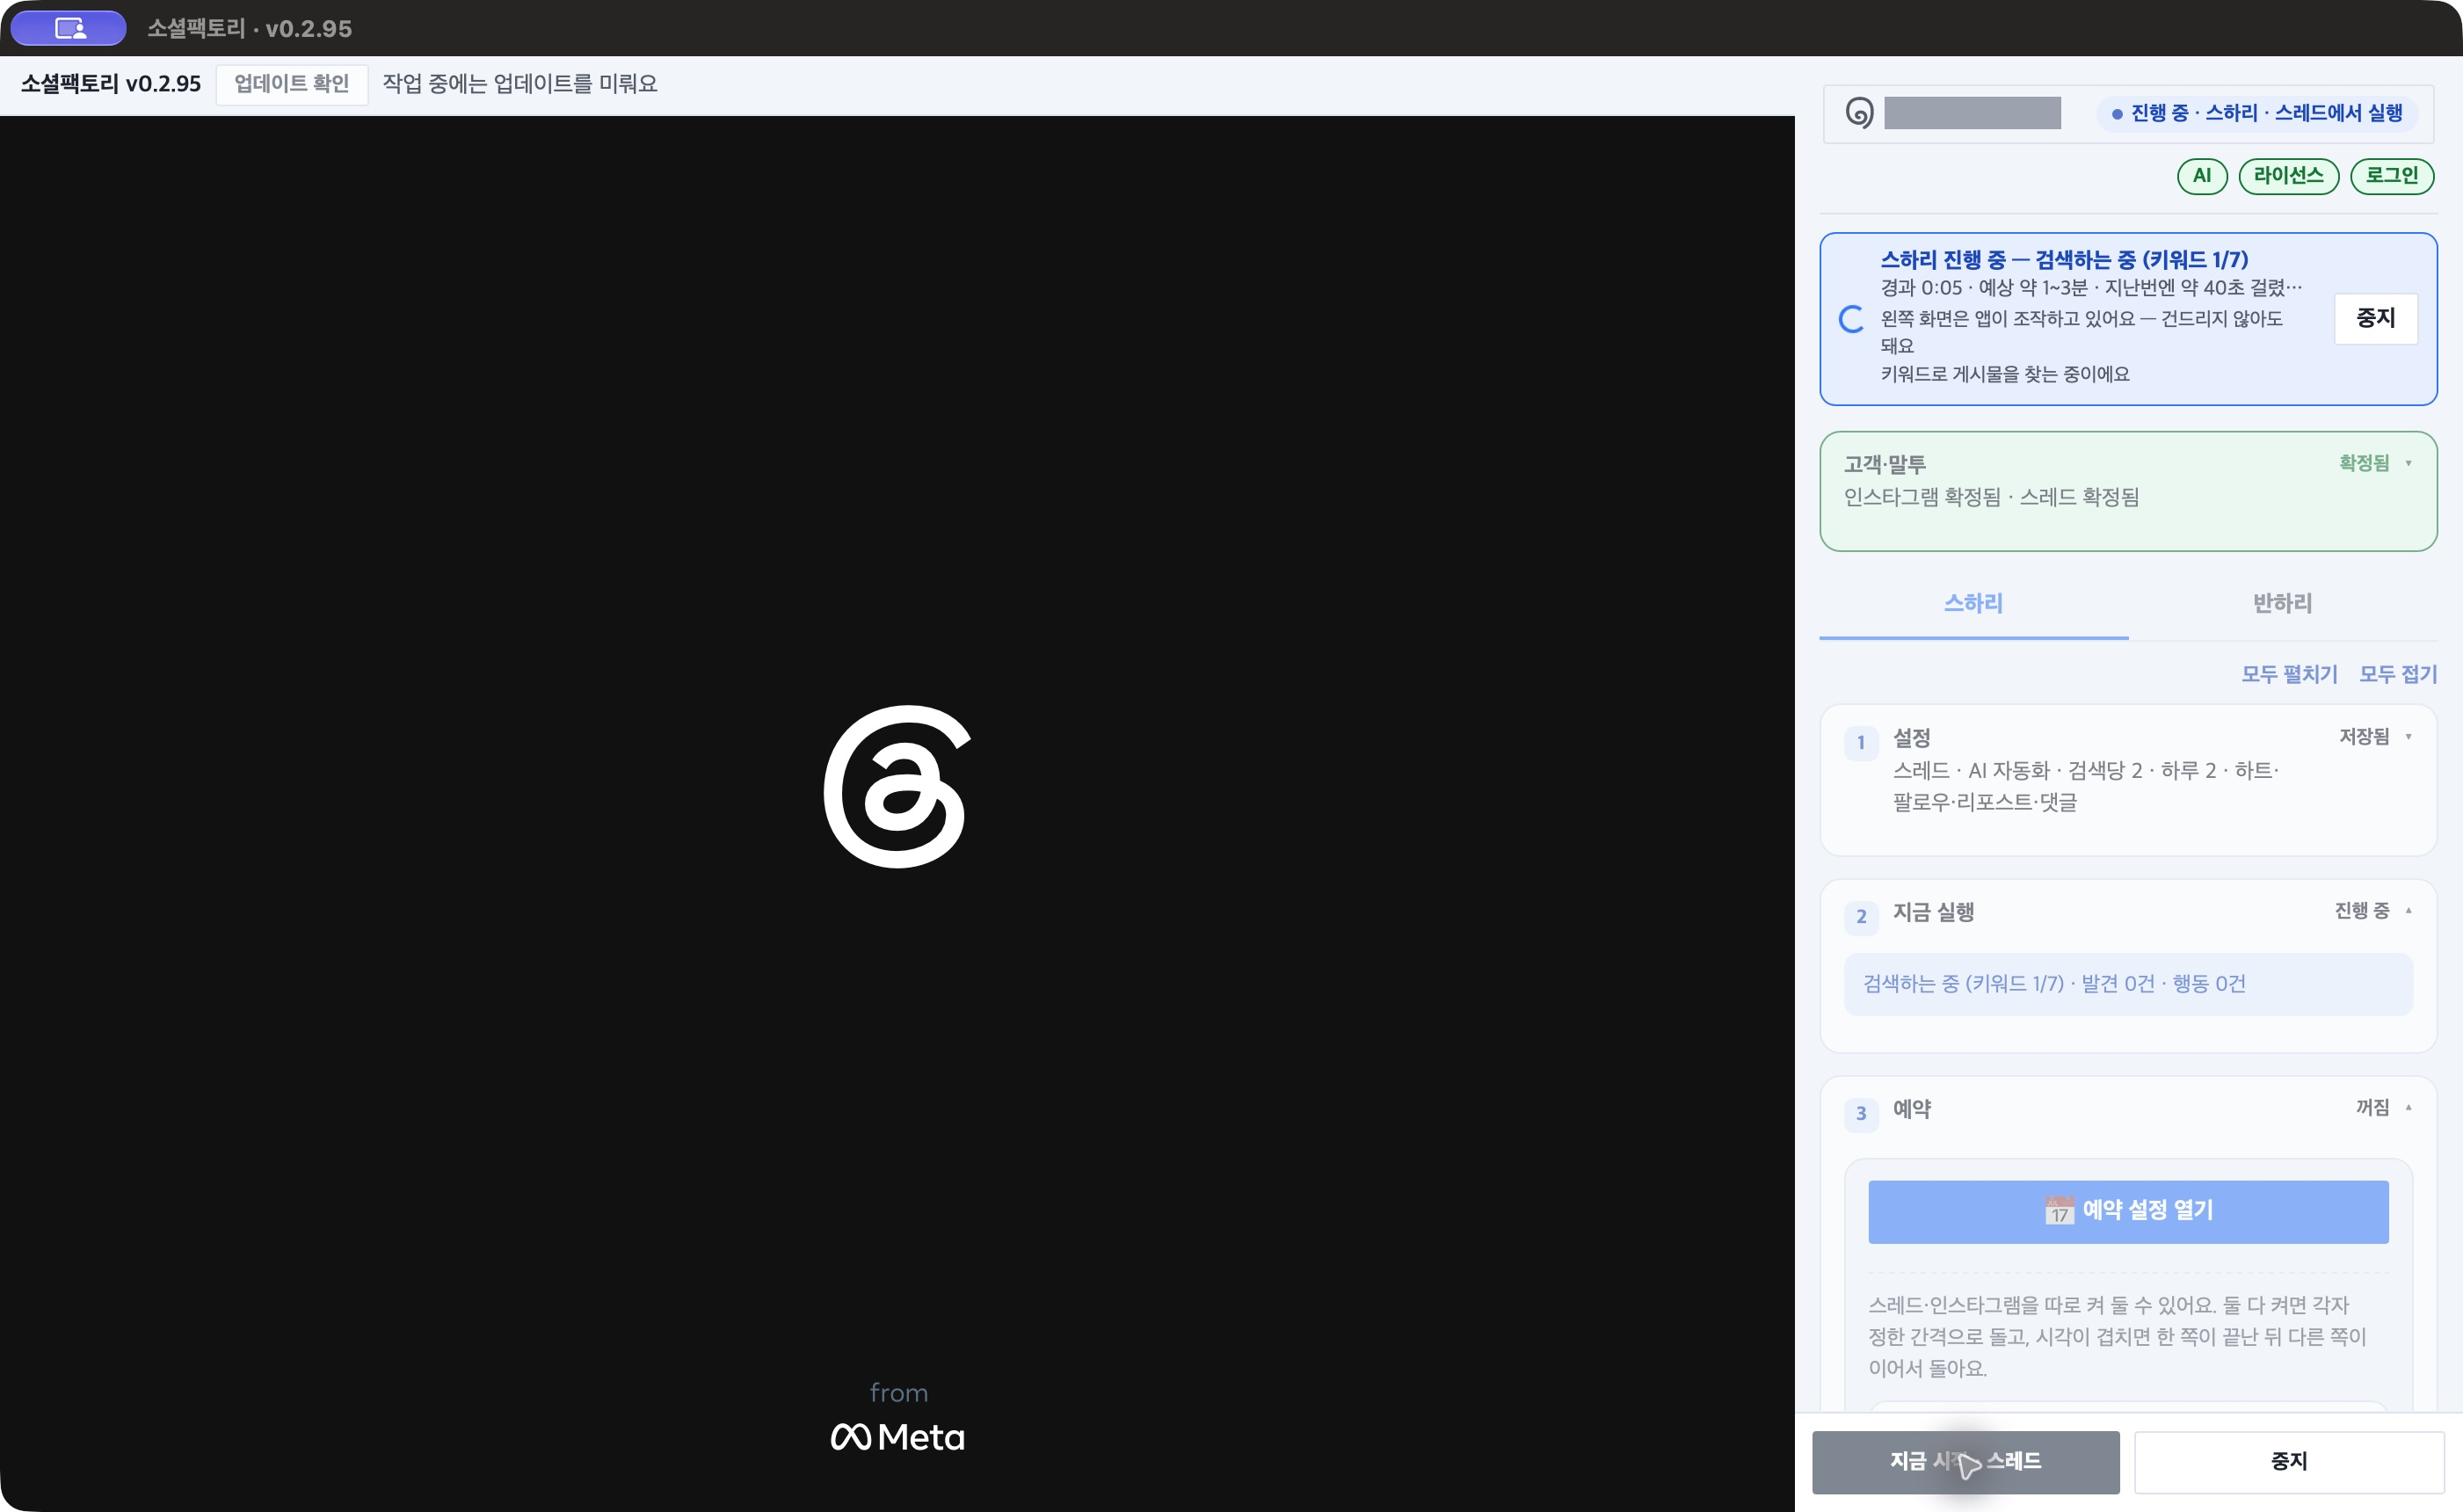The height and width of the screenshot is (1512, 2463).
Task: Click the calendar icon on 예약 설정 열기
Action: click(x=2059, y=1211)
